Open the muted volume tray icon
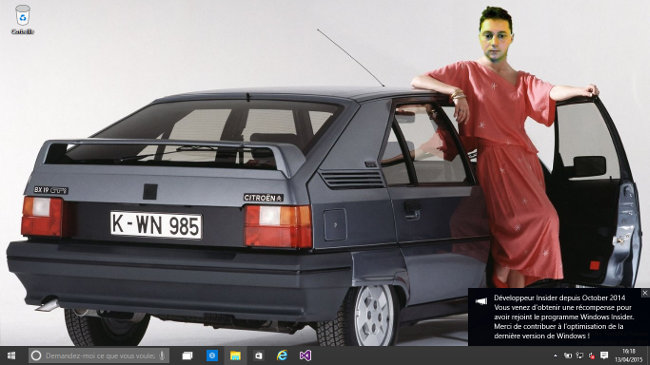The image size is (650, 365). click(592, 356)
